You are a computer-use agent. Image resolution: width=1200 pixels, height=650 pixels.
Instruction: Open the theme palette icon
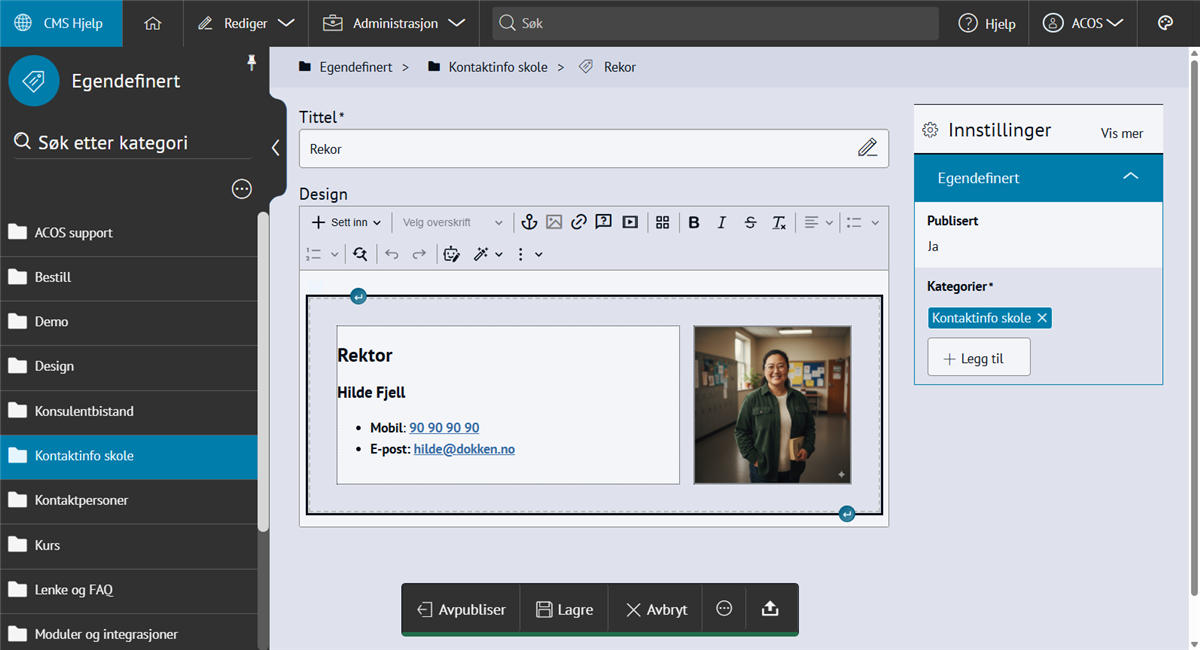tap(1165, 23)
